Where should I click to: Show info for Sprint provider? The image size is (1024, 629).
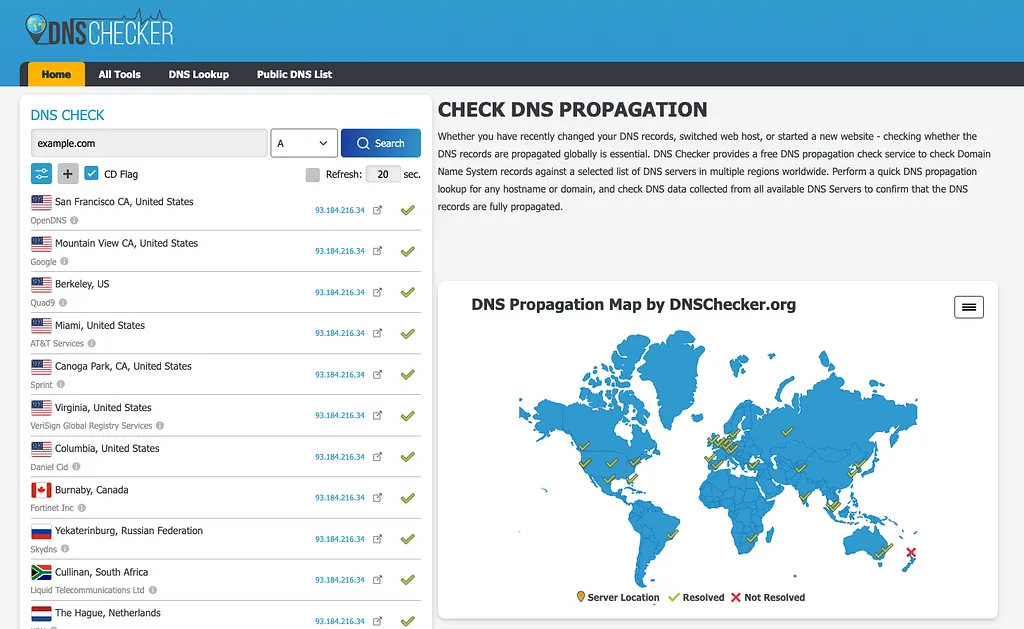click(x=60, y=384)
